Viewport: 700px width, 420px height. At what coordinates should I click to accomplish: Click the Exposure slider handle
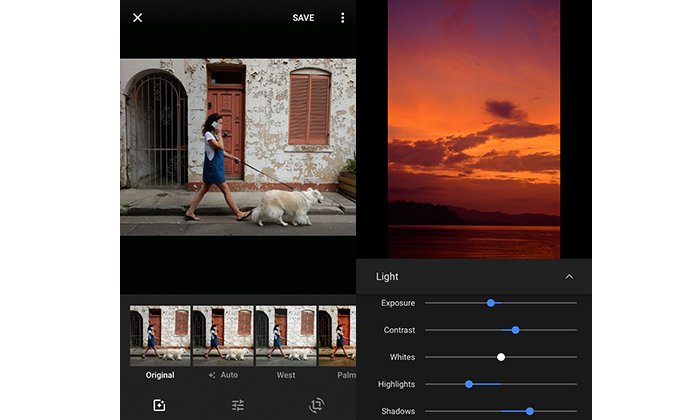pos(491,303)
